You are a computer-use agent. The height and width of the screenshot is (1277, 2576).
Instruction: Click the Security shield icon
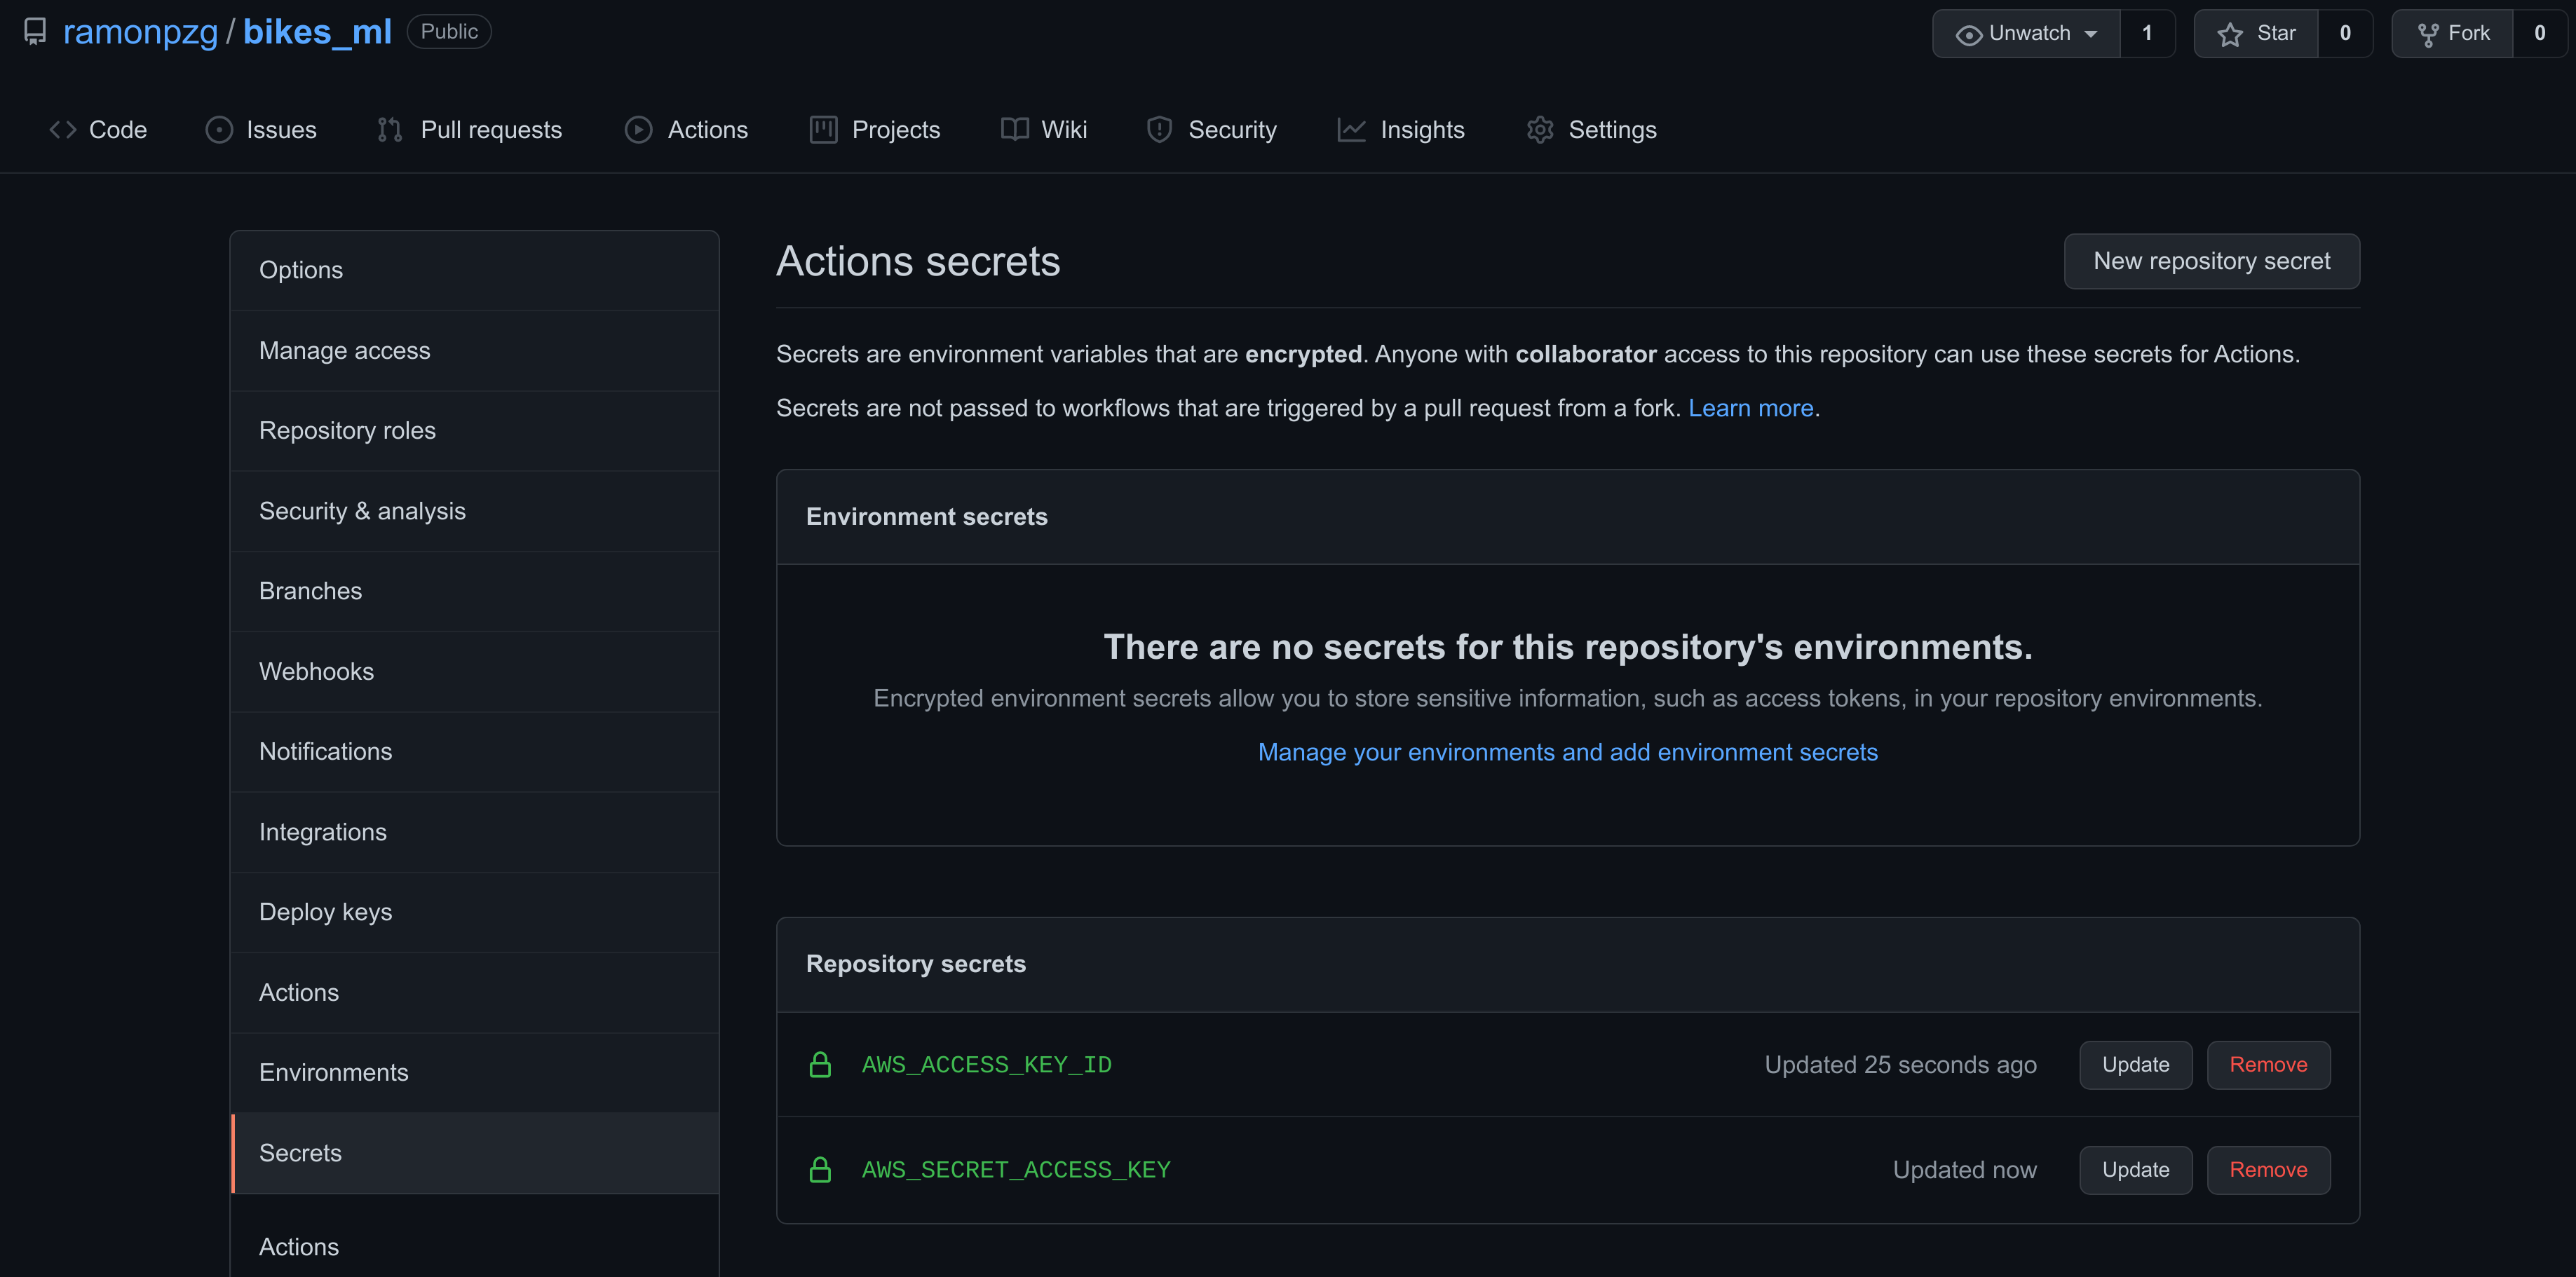[1159, 130]
